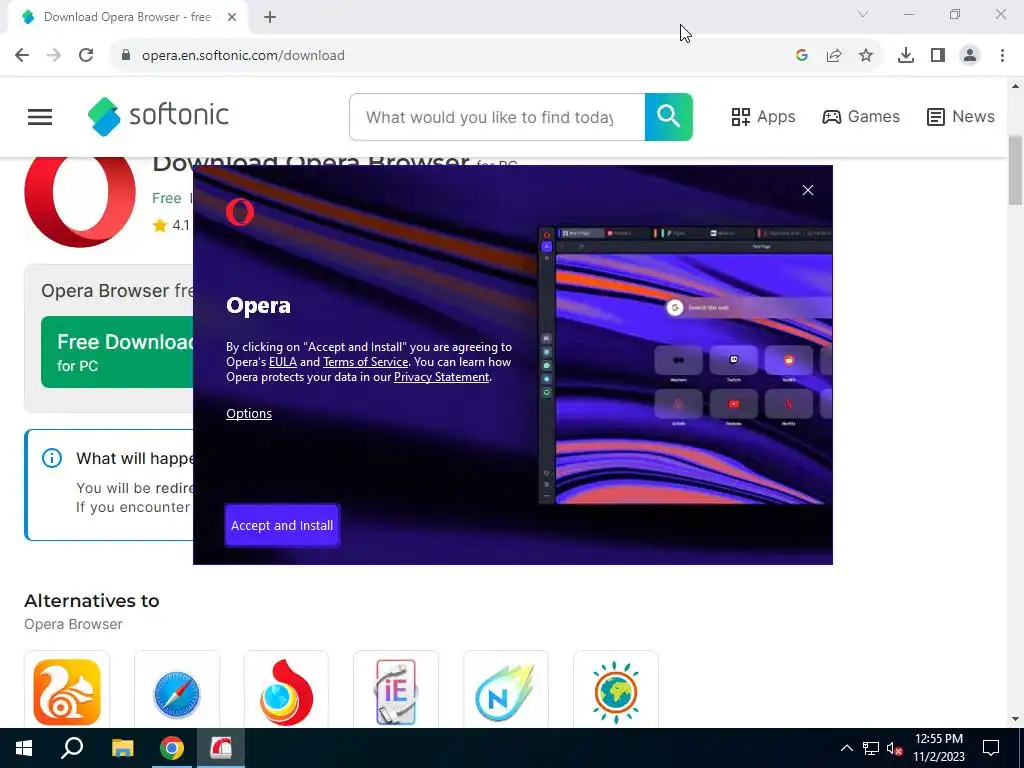Click the Accept and Install button

coord(282,525)
